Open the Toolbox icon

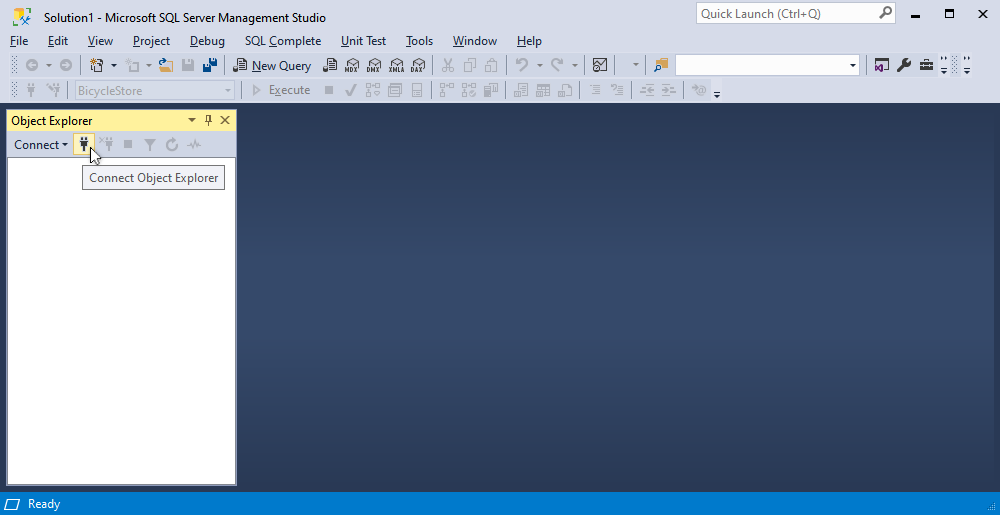click(x=926, y=65)
